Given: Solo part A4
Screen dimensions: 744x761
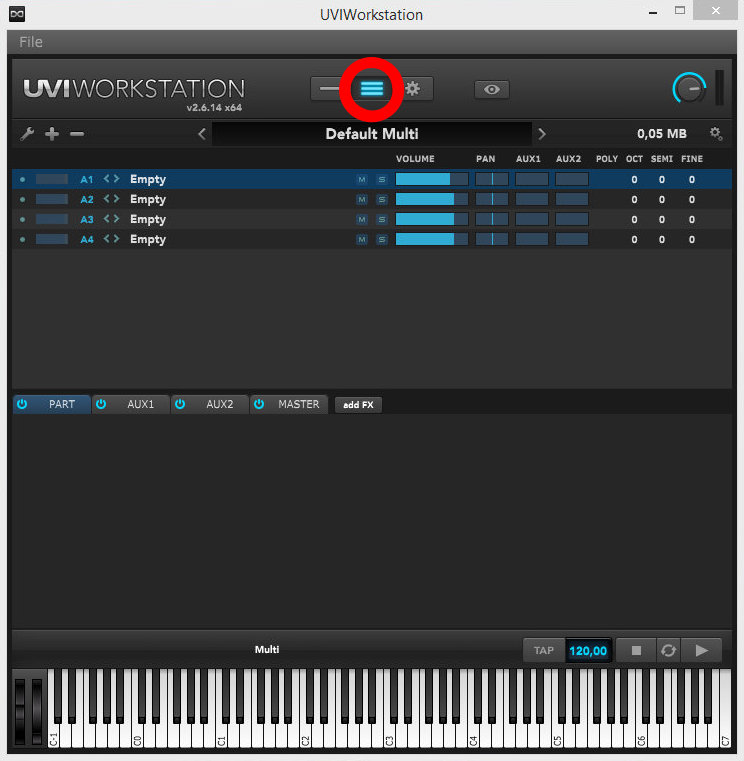Looking at the screenshot, I should 382,239.
